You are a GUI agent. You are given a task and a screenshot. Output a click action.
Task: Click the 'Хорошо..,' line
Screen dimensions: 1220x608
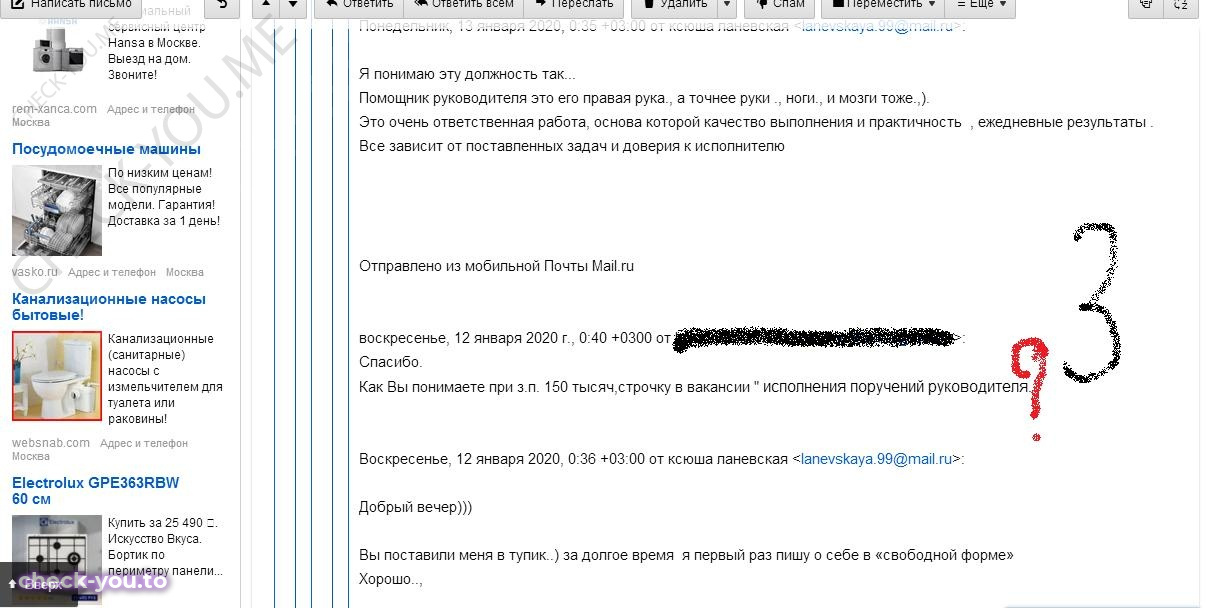(x=391, y=578)
